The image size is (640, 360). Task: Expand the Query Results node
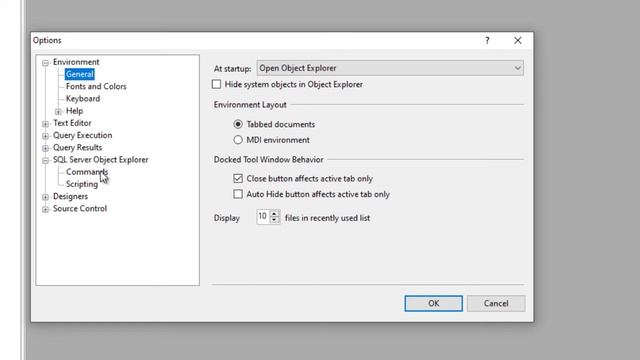45,148
